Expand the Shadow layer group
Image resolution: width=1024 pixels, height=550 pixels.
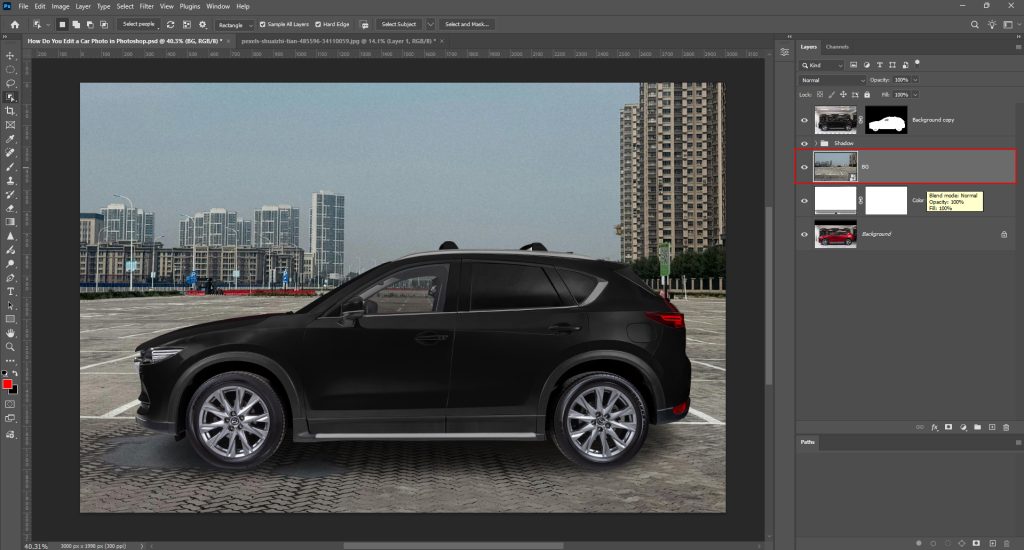point(816,143)
